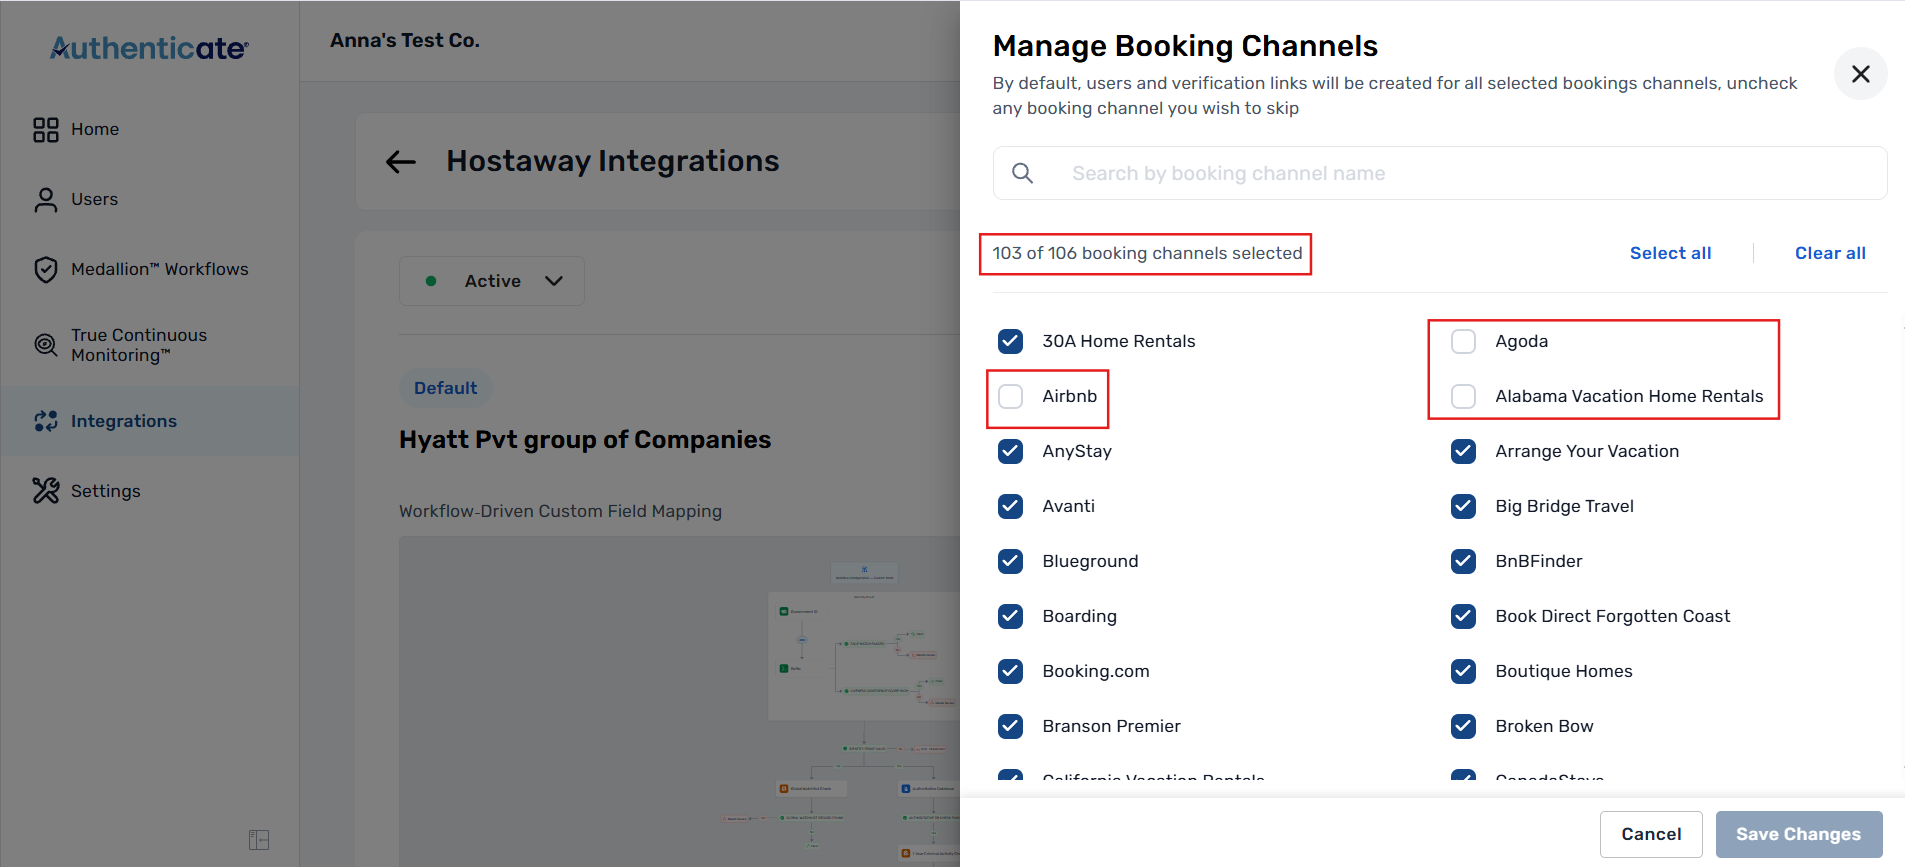Screen dimensions: 1905x867
Task: Open the Home menu item
Action: [95, 129]
